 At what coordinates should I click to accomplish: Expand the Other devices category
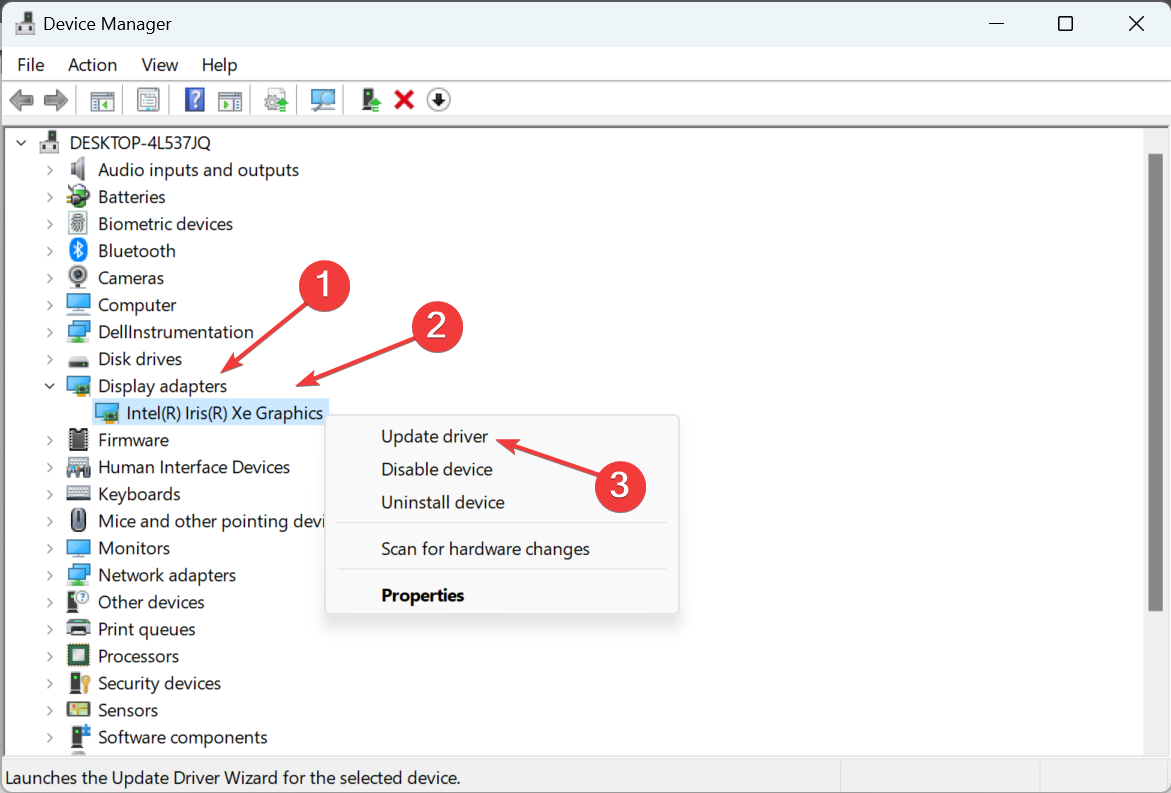tap(49, 602)
